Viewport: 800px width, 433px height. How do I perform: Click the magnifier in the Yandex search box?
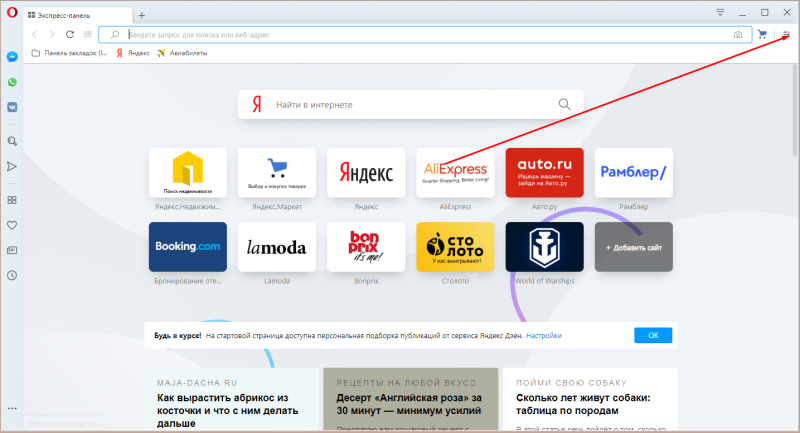[564, 104]
